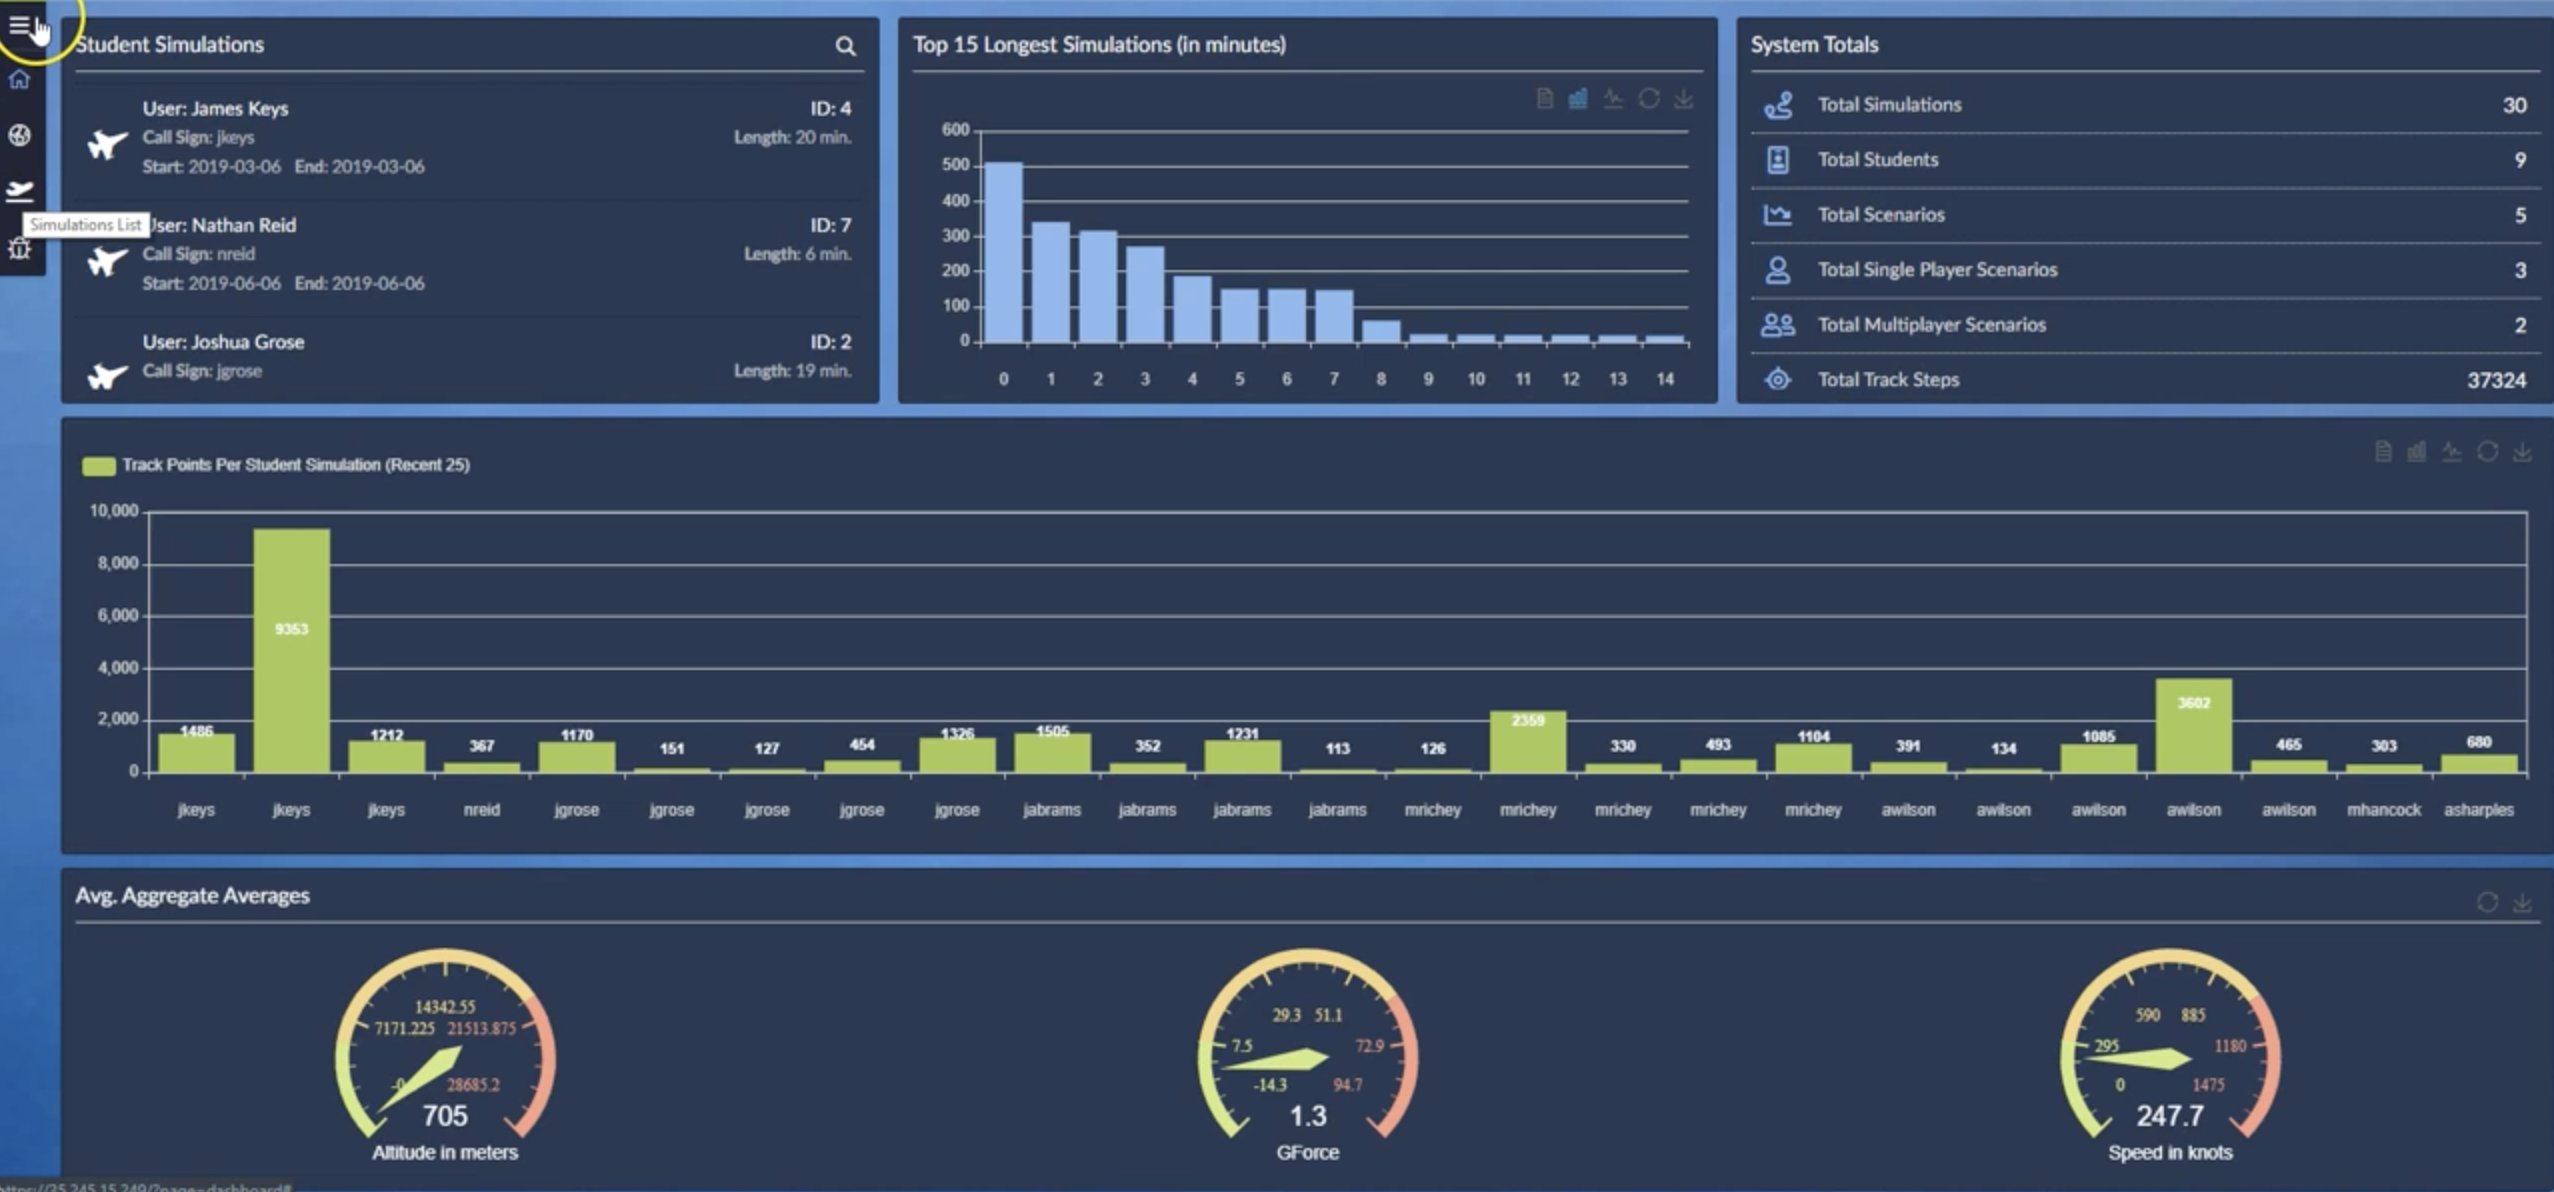Click the tallest bar 0 in Longest Simulations
Viewport: 2554px width, 1192px height.
pos(1004,253)
